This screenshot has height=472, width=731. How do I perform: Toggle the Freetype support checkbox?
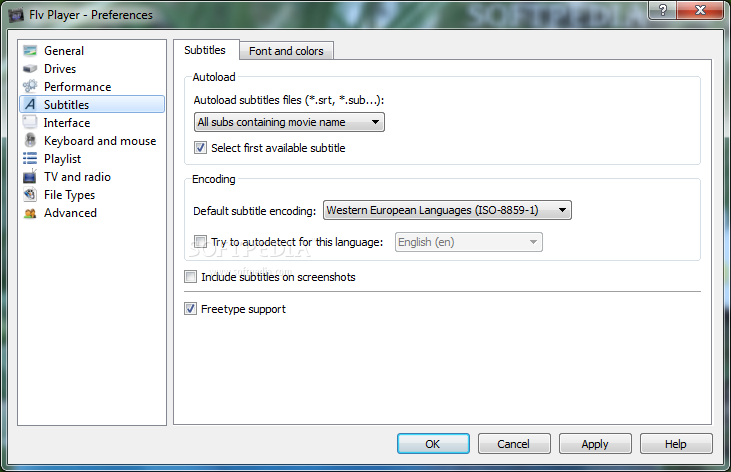point(190,309)
